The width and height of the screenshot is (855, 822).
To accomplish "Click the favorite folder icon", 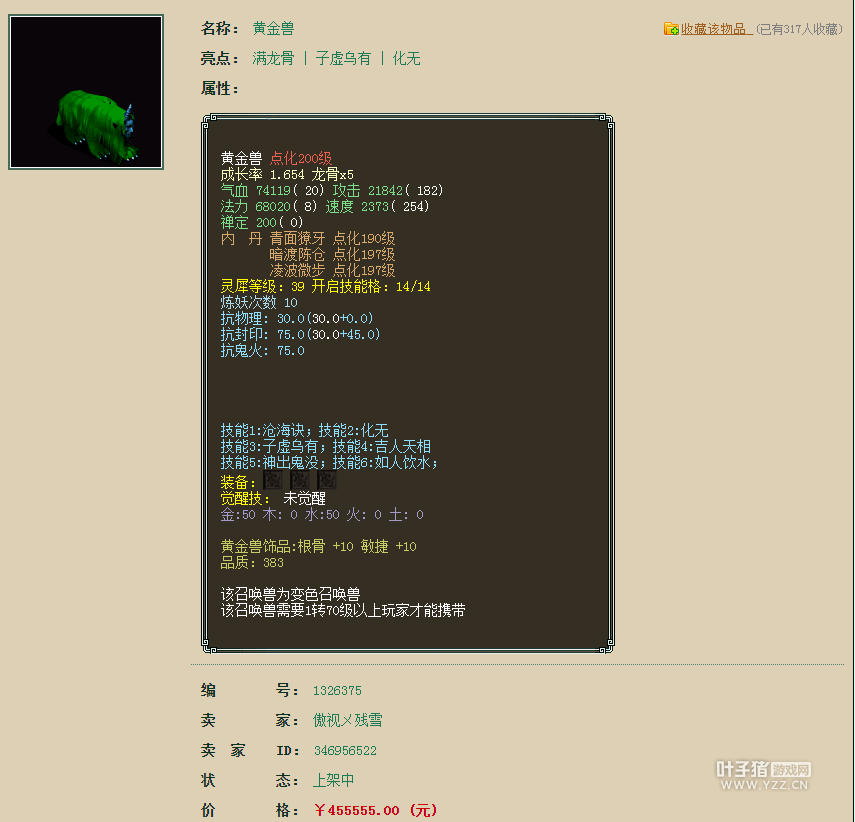I will pos(671,29).
